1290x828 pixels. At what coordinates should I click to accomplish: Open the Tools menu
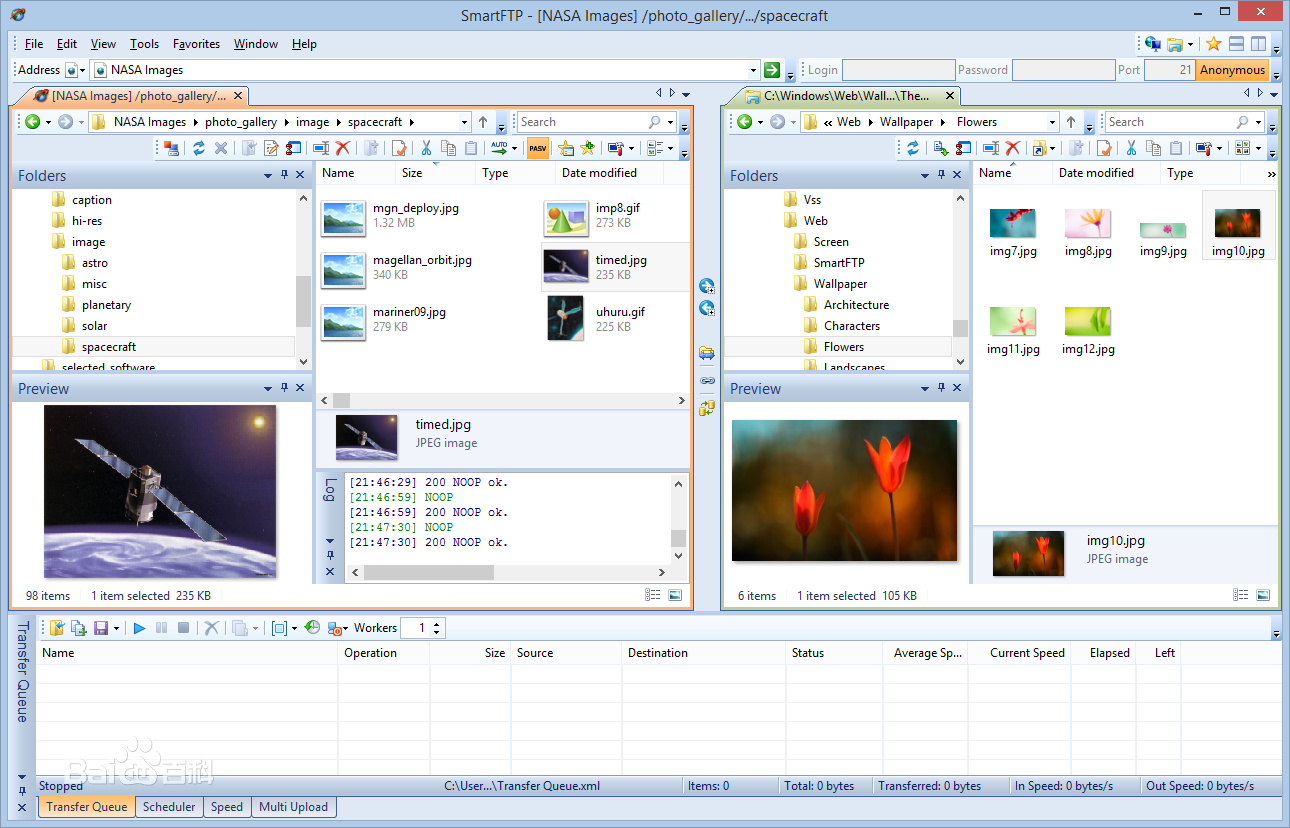(144, 44)
